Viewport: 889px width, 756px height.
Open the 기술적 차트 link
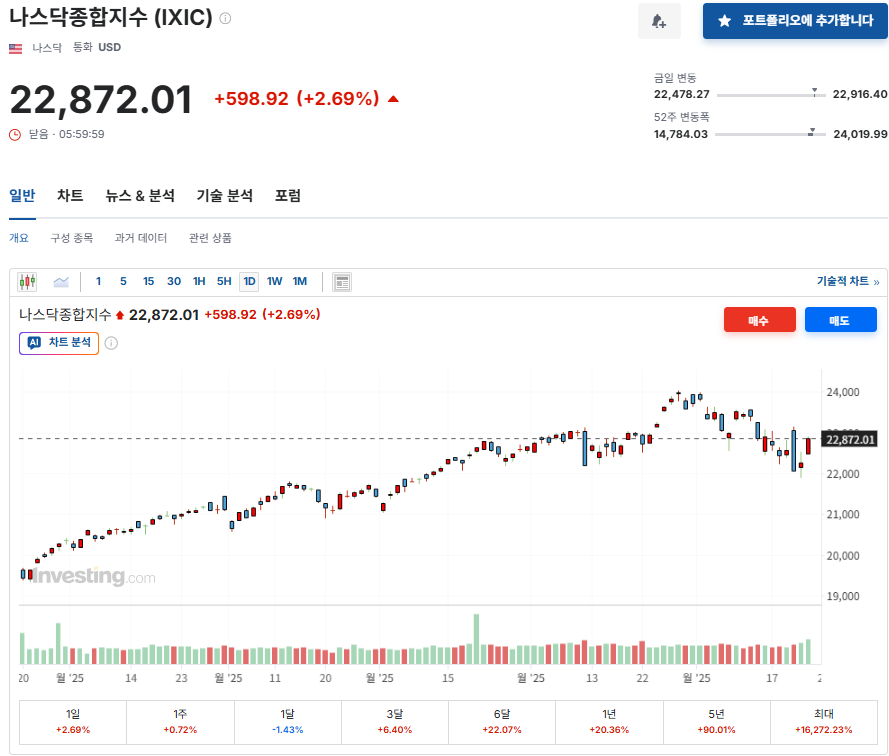(x=848, y=281)
